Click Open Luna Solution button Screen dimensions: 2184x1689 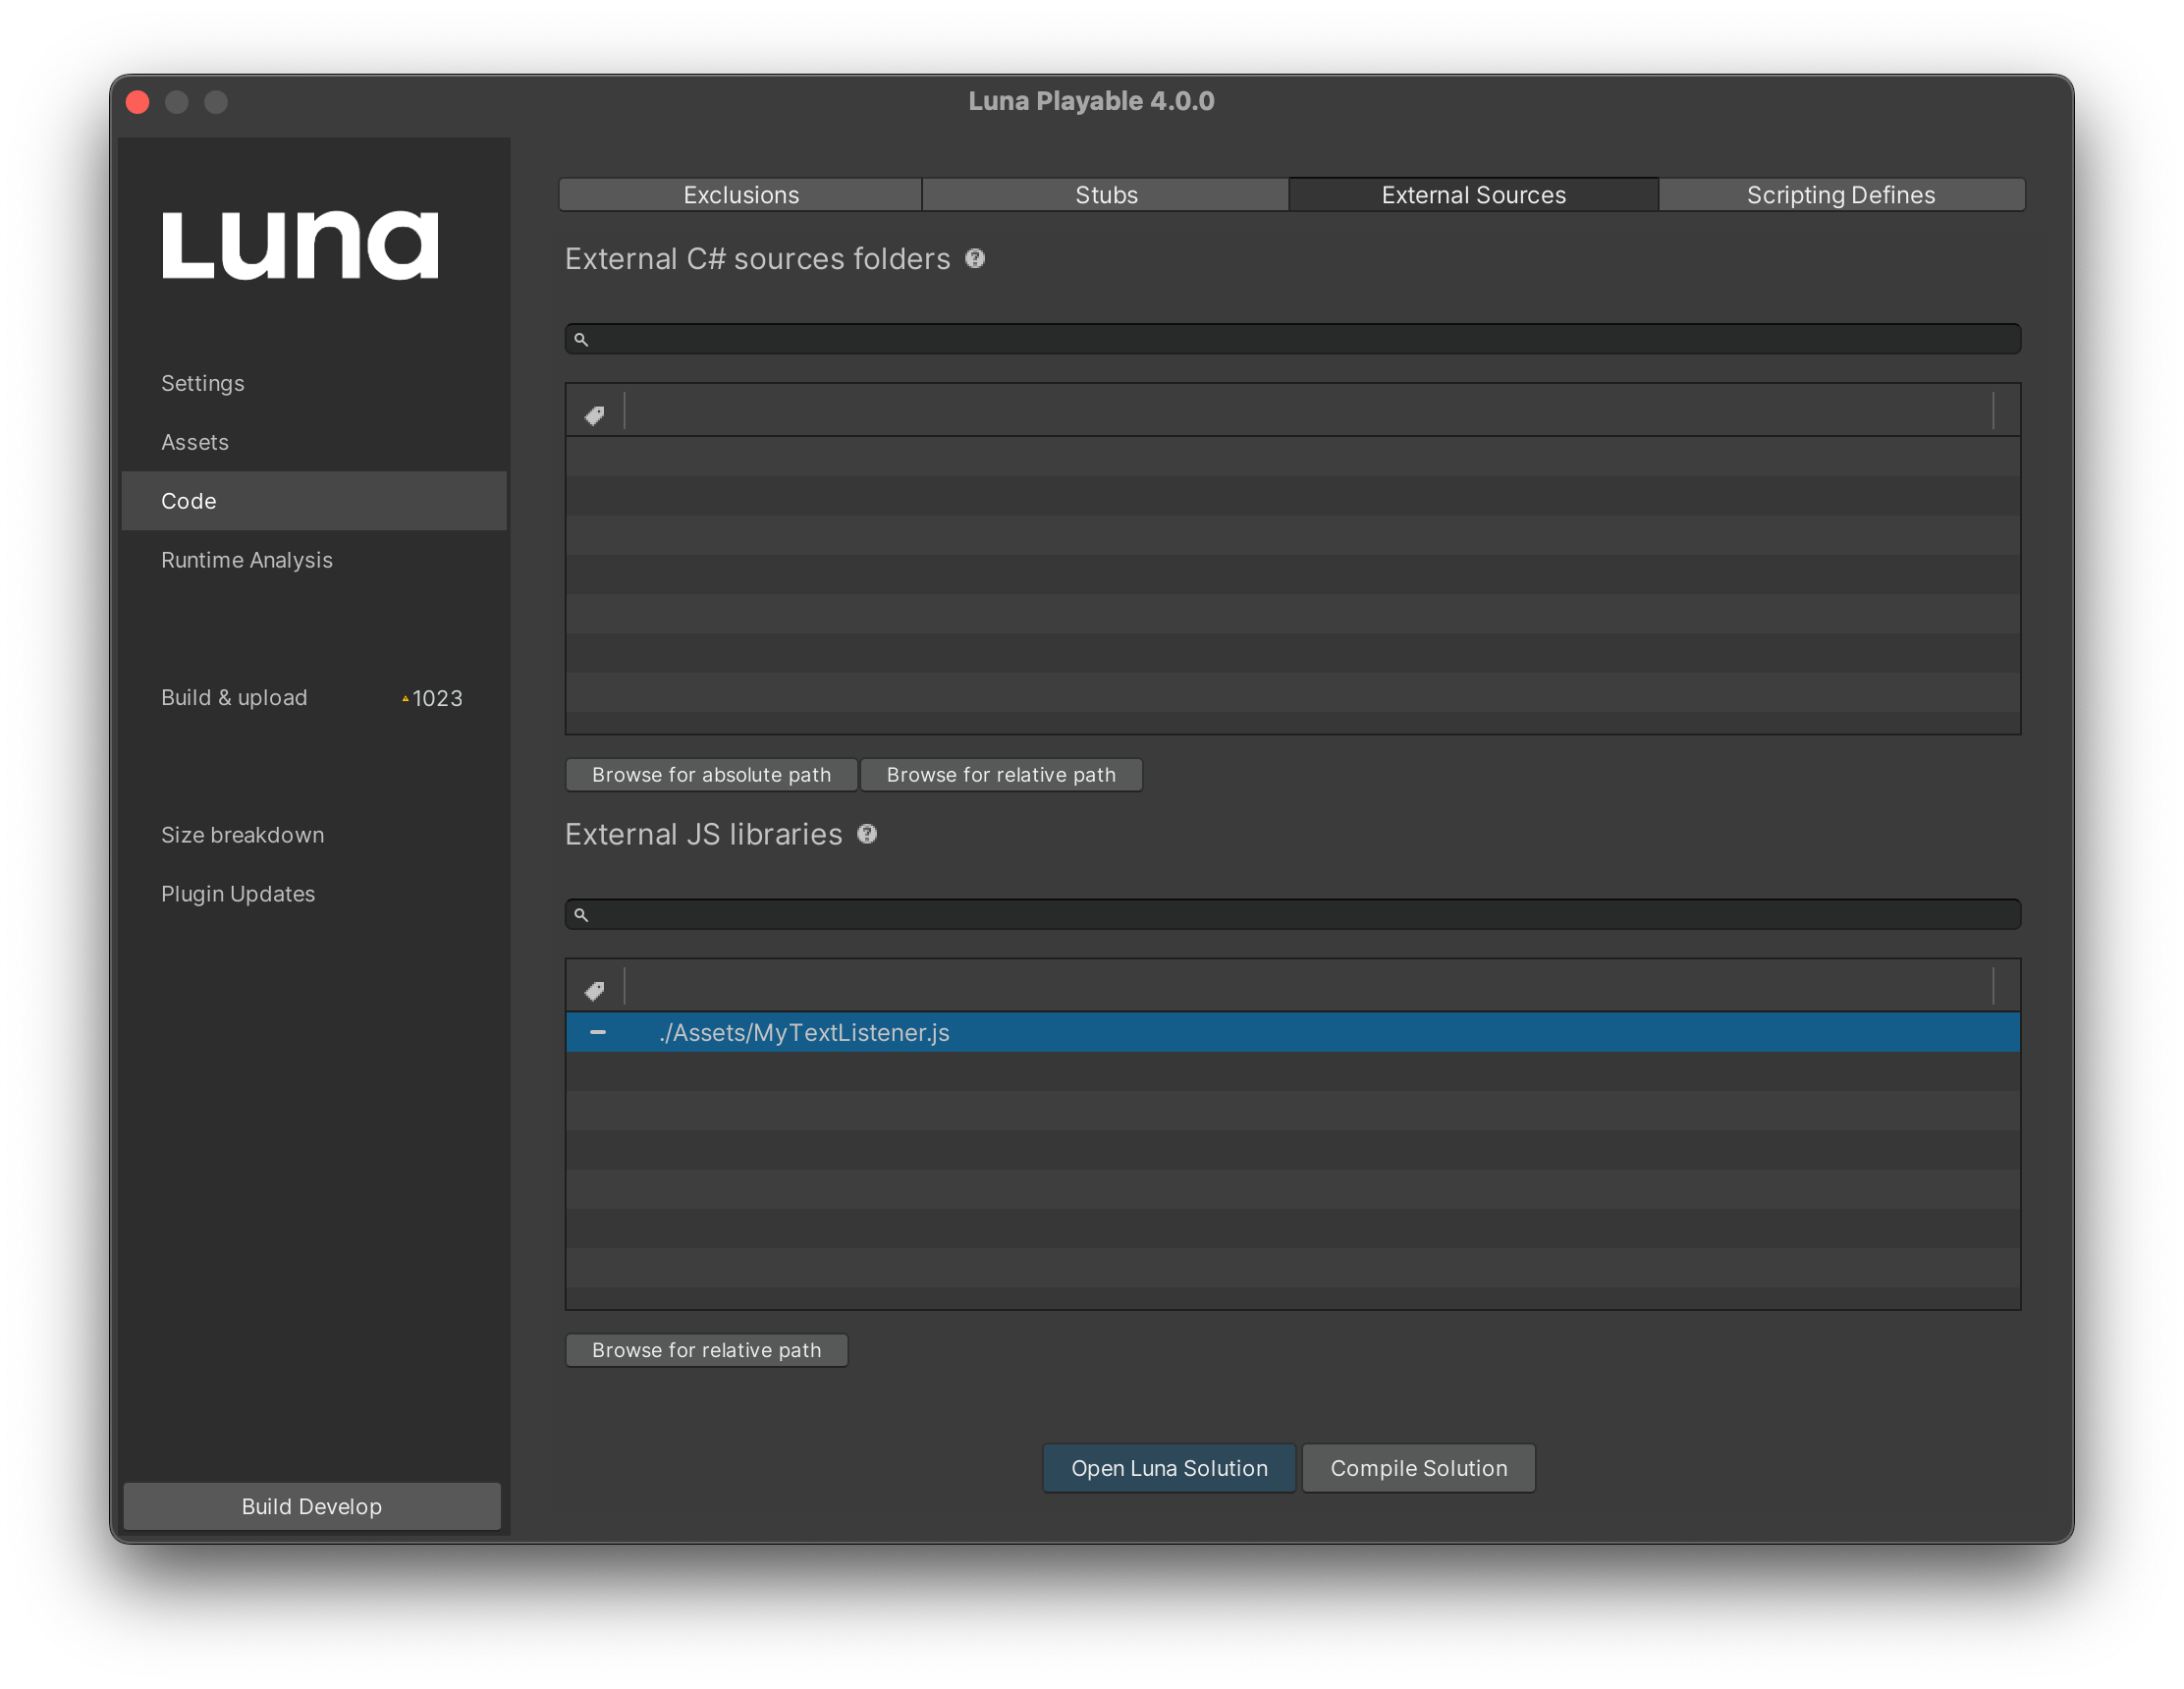(1169, 1468)
